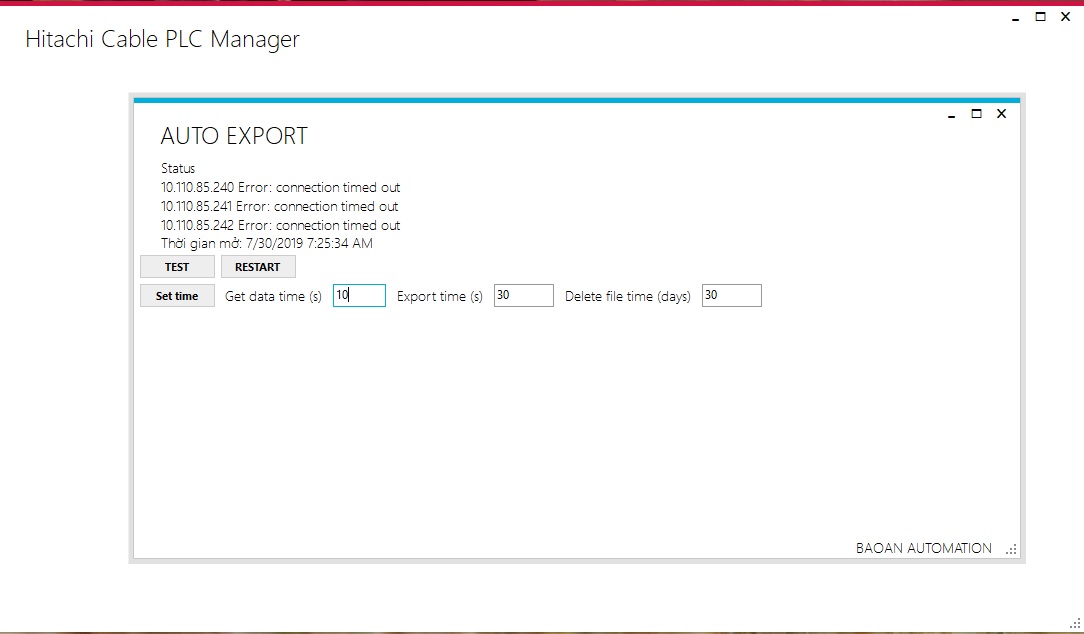1084x634 pixels.
Task: Click the BAOAN AUTOMATION footer text
Action: (x=923, y=548)
